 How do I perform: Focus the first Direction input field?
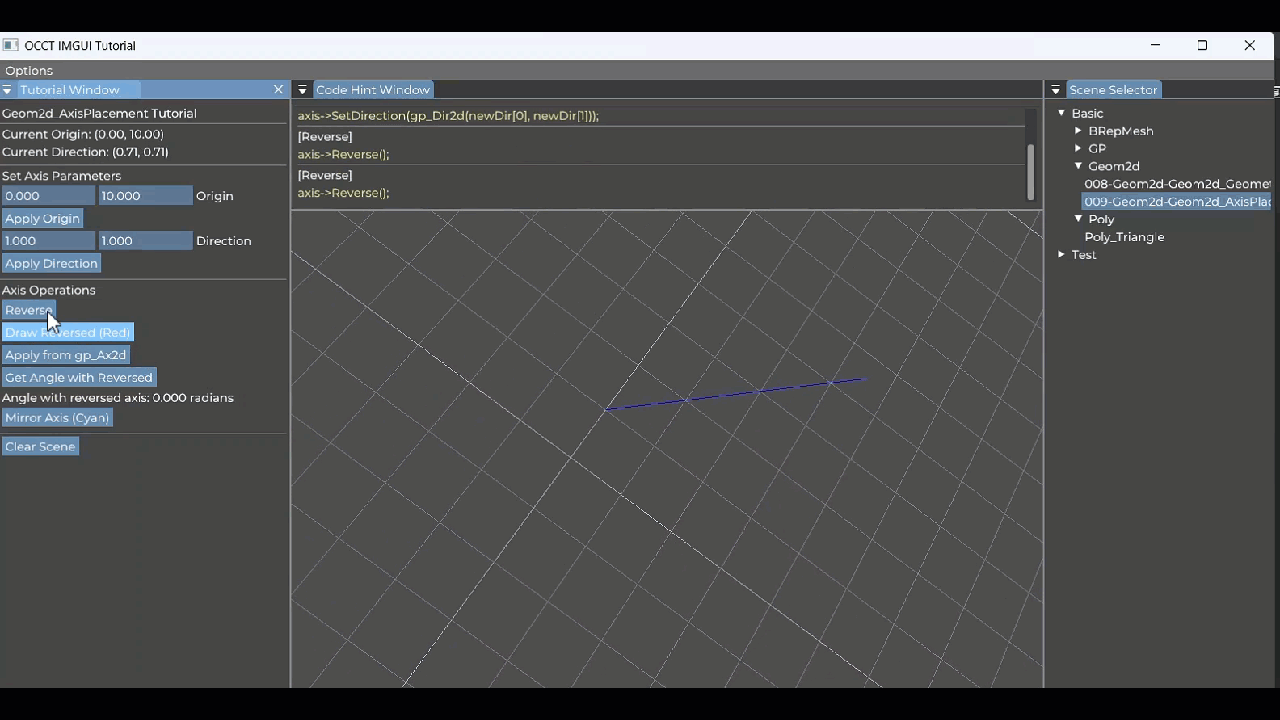[48, 241]
